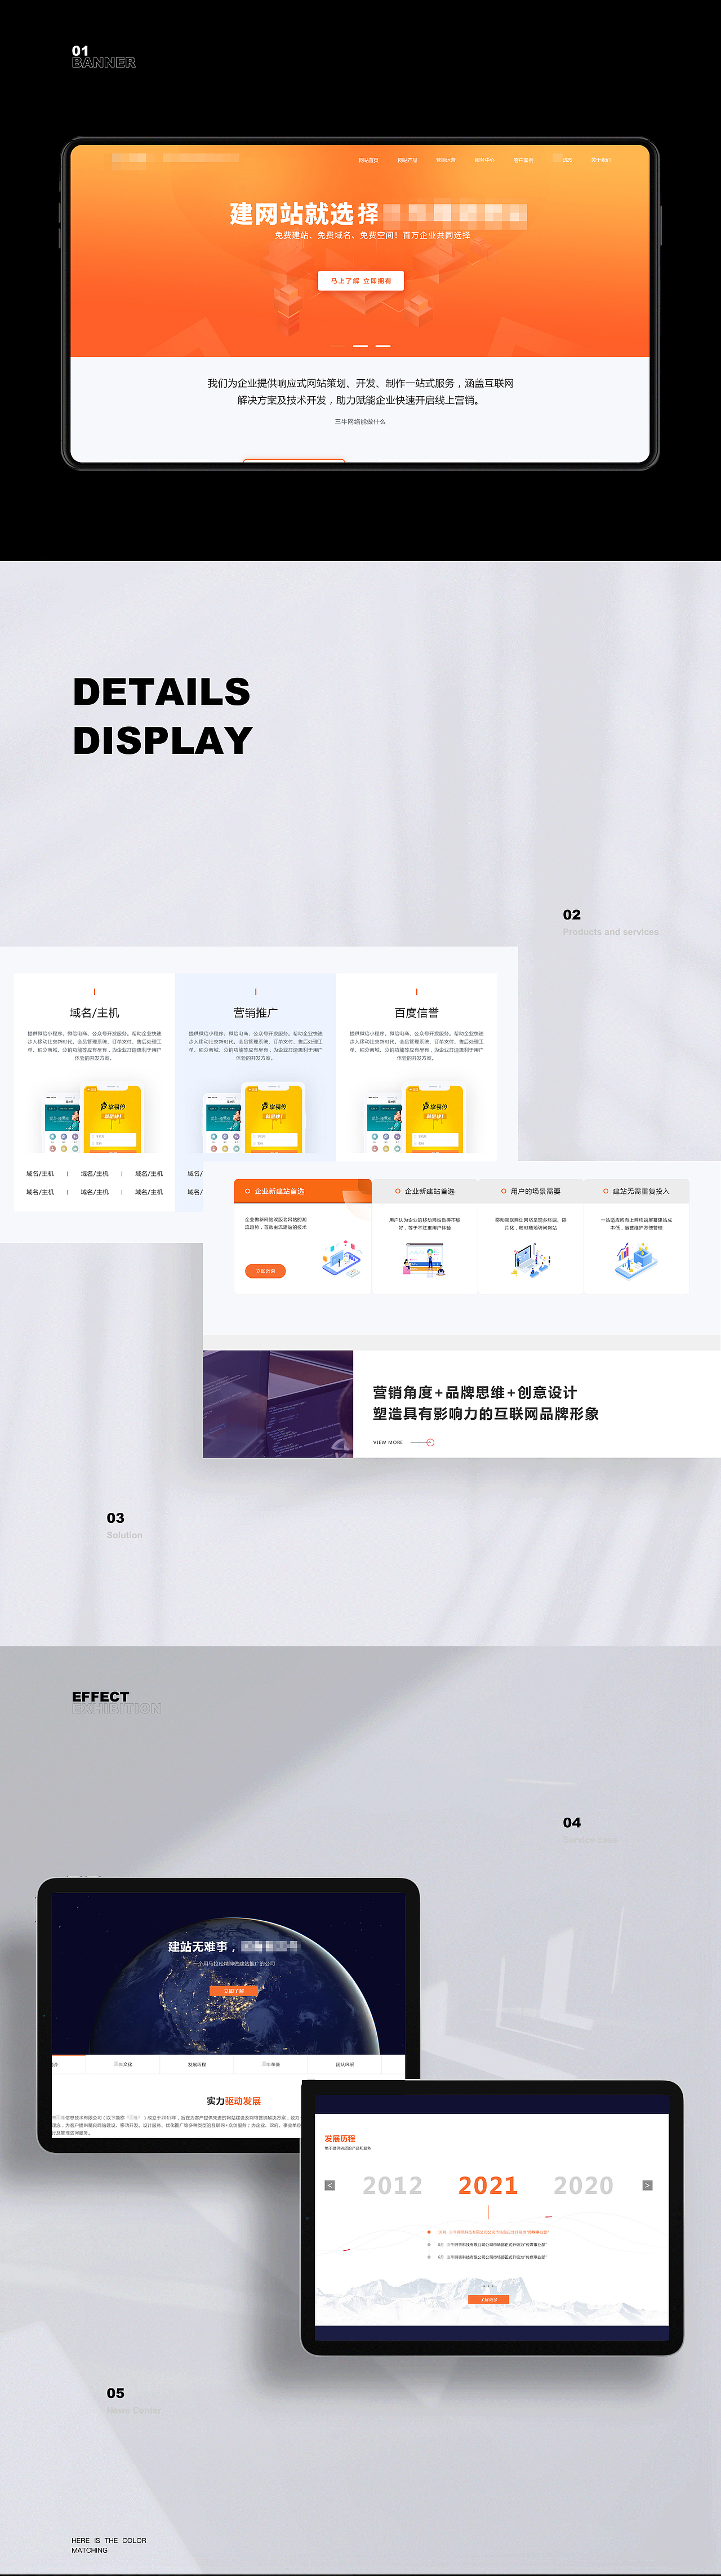The width and height of the screenshot is (721, 2576).
Task: Click the right arrow of the year timeline
Action: click(647, 2185)
